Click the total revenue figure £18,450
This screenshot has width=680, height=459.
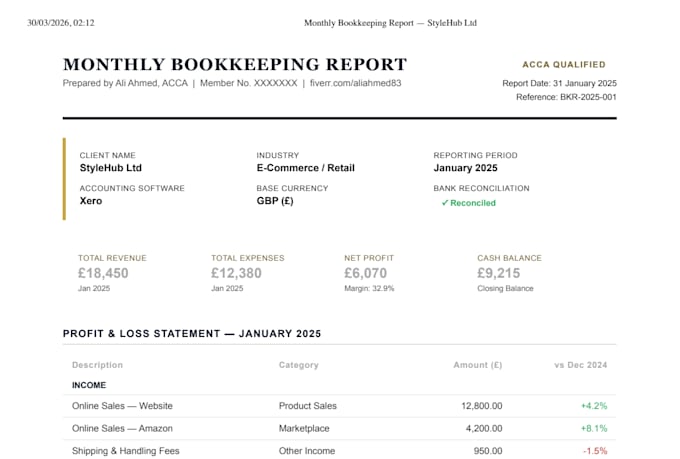click(x=103, y=273)
